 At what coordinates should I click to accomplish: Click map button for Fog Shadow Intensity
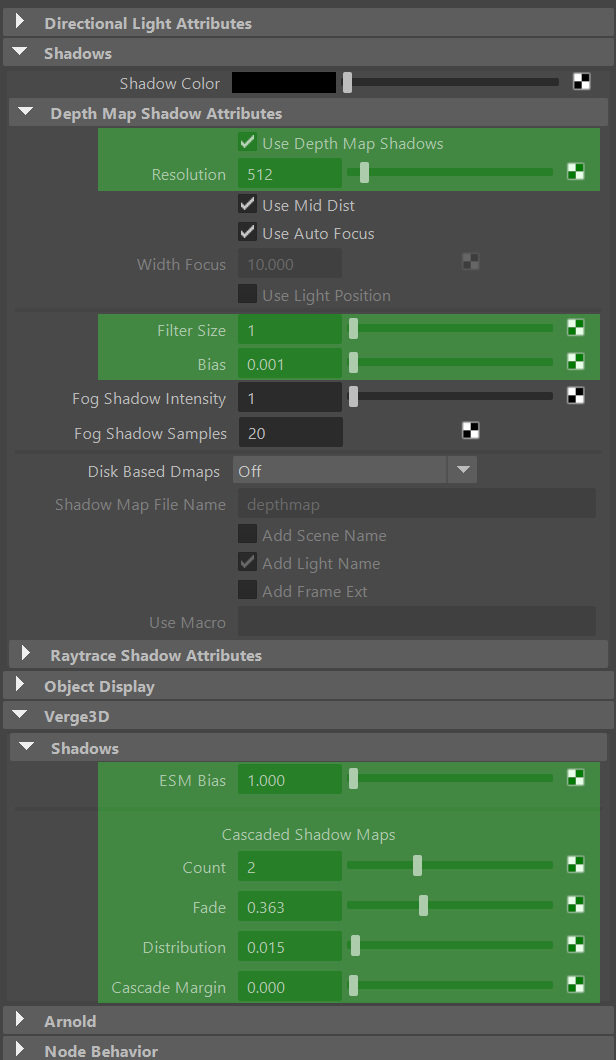[x=575, y=395]
